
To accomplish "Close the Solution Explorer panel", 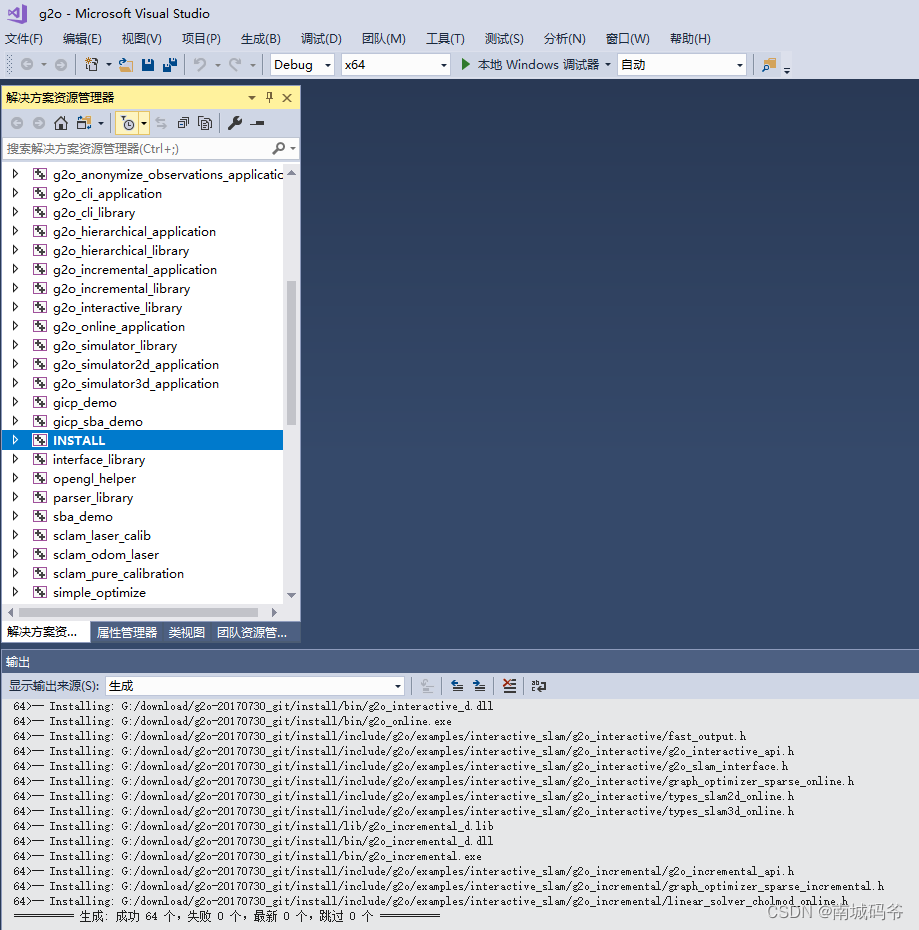I will click(287, 97).
